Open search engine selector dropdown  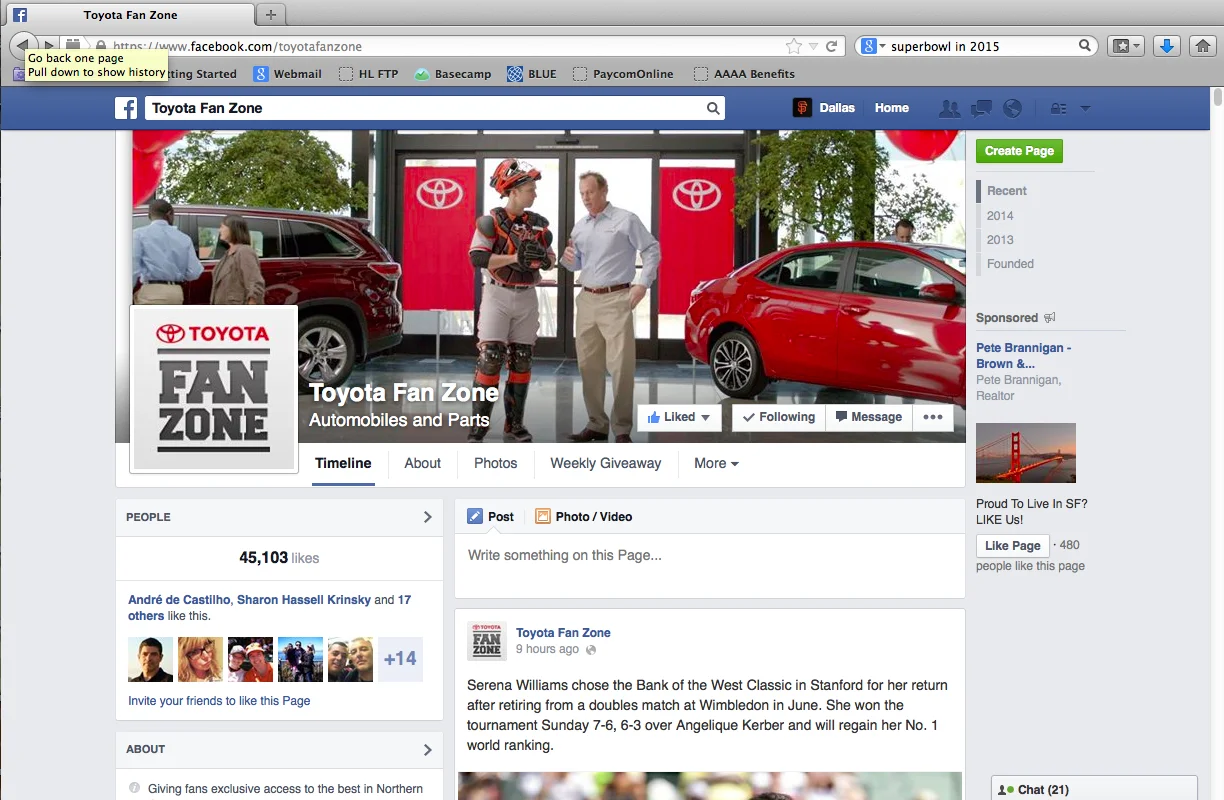872,46
